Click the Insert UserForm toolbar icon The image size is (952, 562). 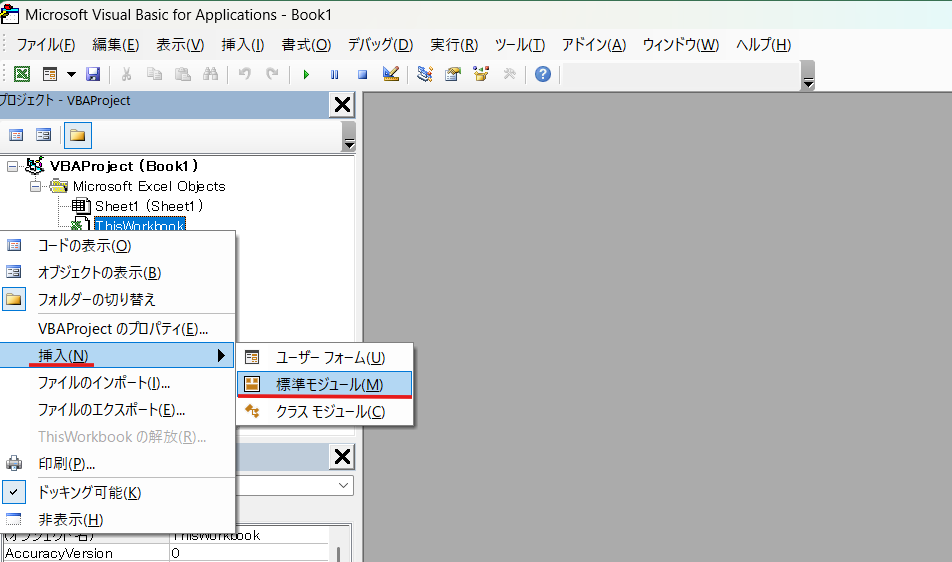(50, 74)
